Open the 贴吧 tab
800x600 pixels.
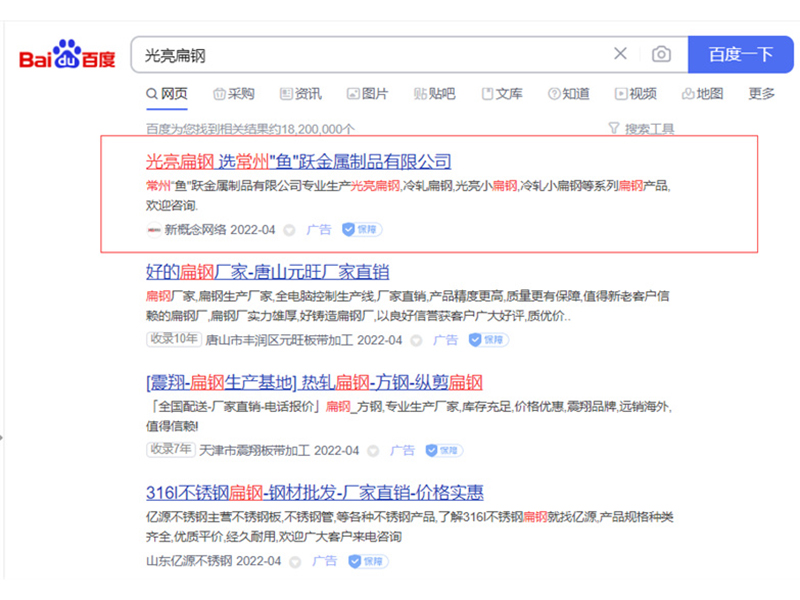(434, 94)
